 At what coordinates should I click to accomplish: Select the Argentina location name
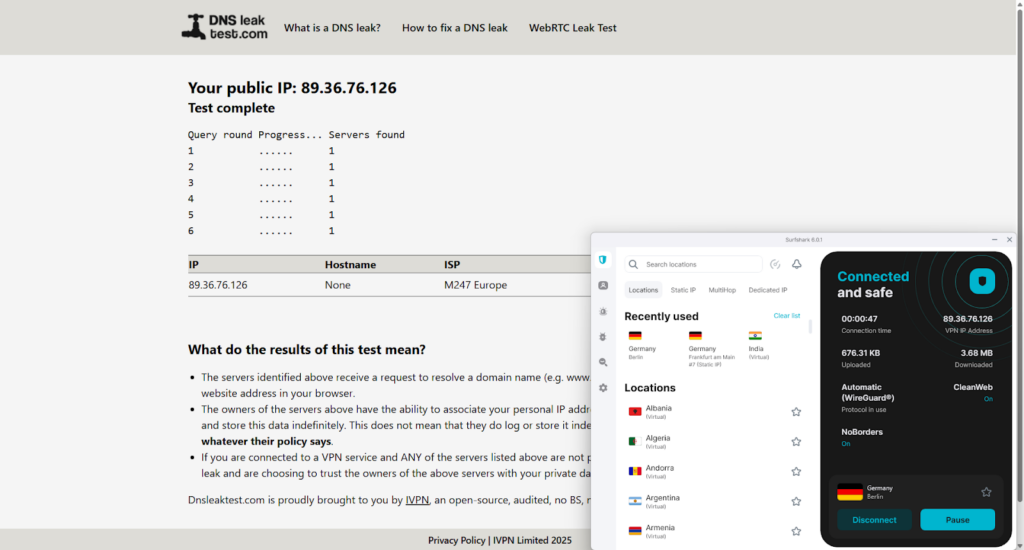point(662,498)
